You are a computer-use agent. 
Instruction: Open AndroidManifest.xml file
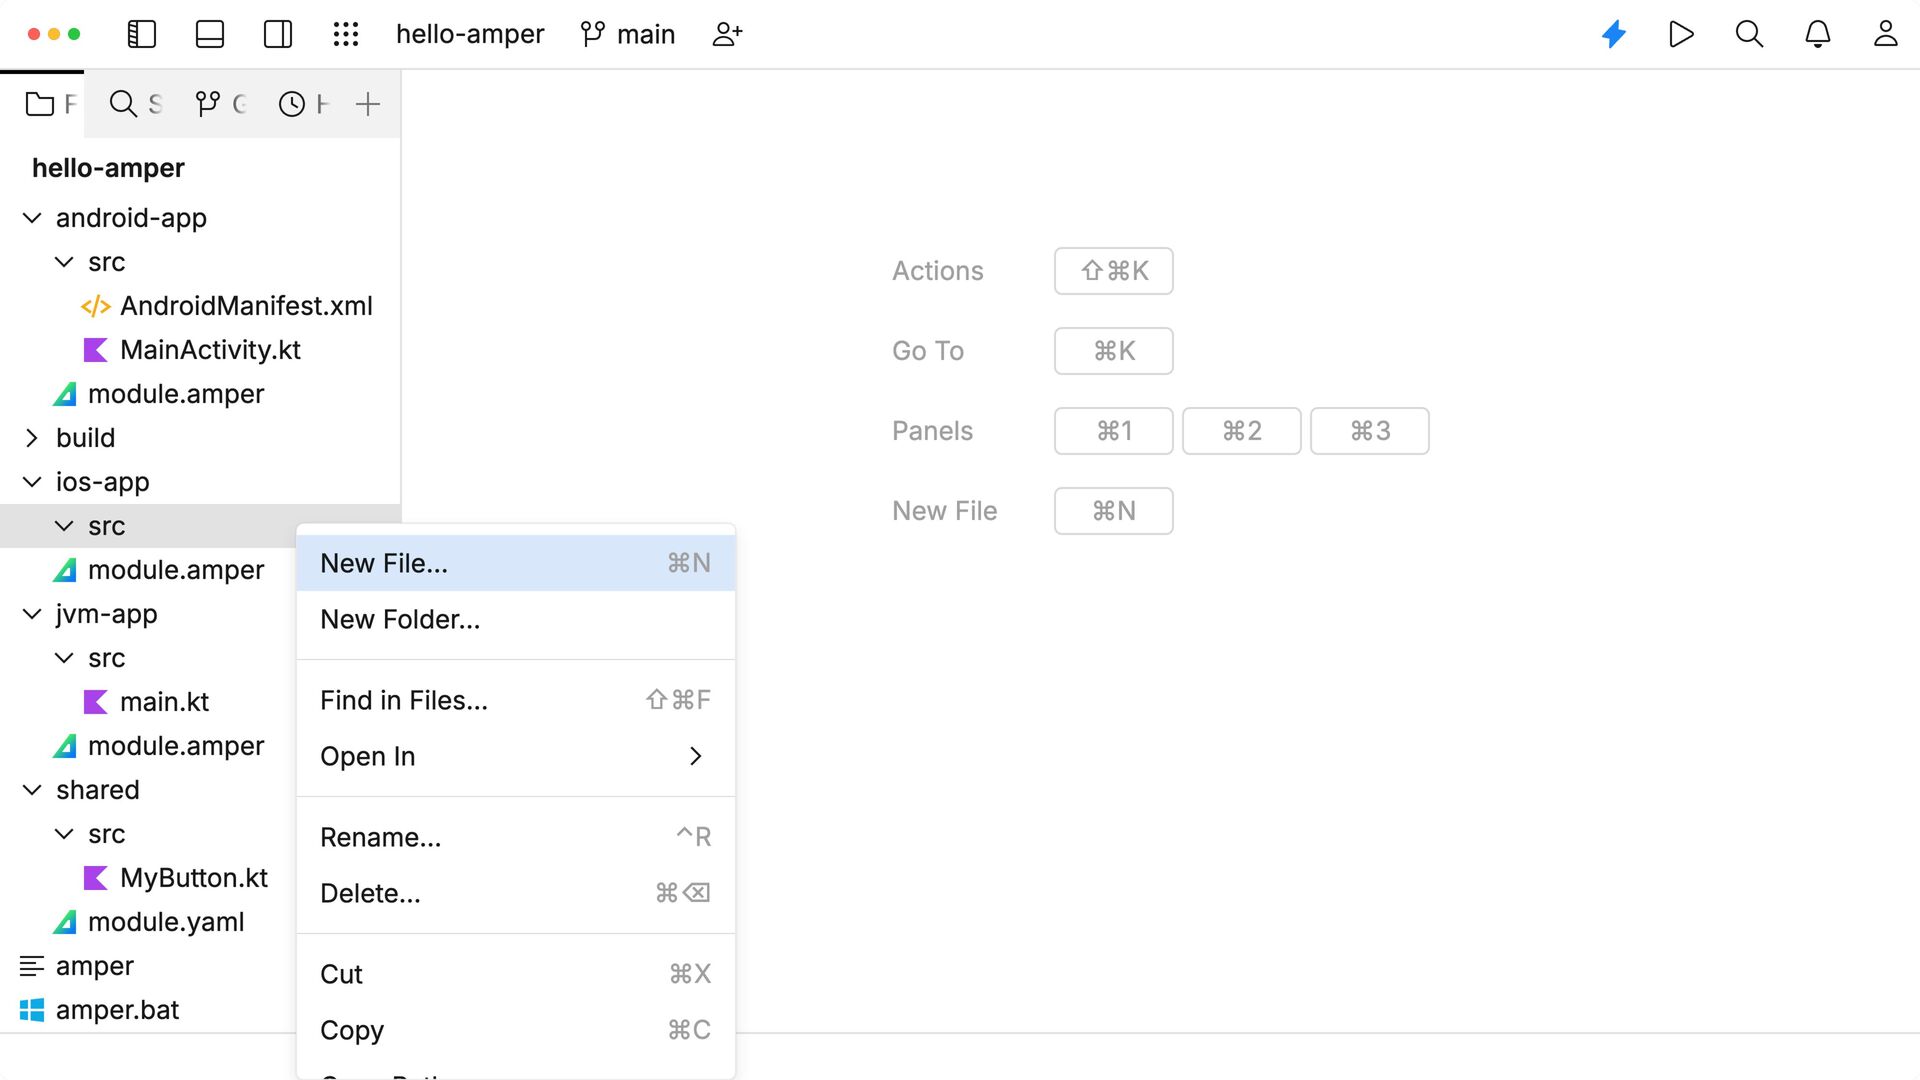click(x=246, y=306)
